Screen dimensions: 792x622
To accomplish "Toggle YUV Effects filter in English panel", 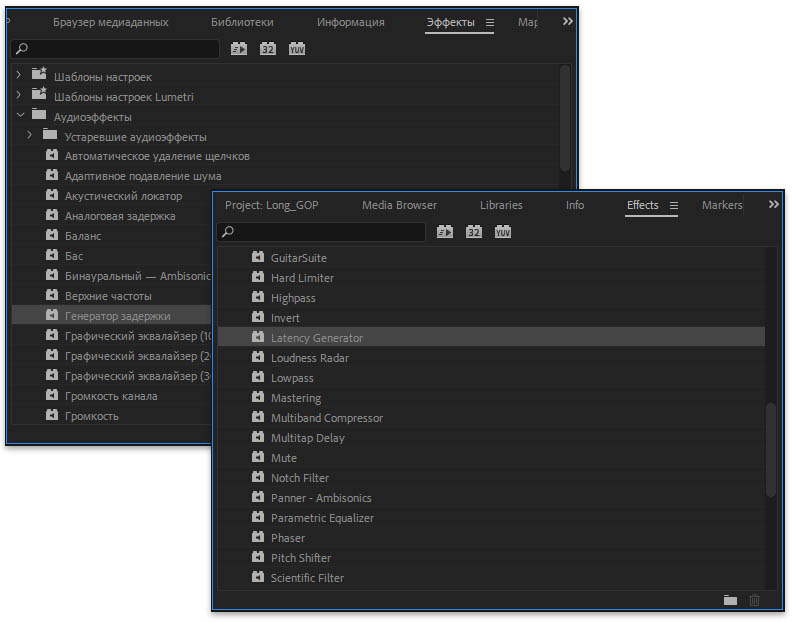I will 503,232.
